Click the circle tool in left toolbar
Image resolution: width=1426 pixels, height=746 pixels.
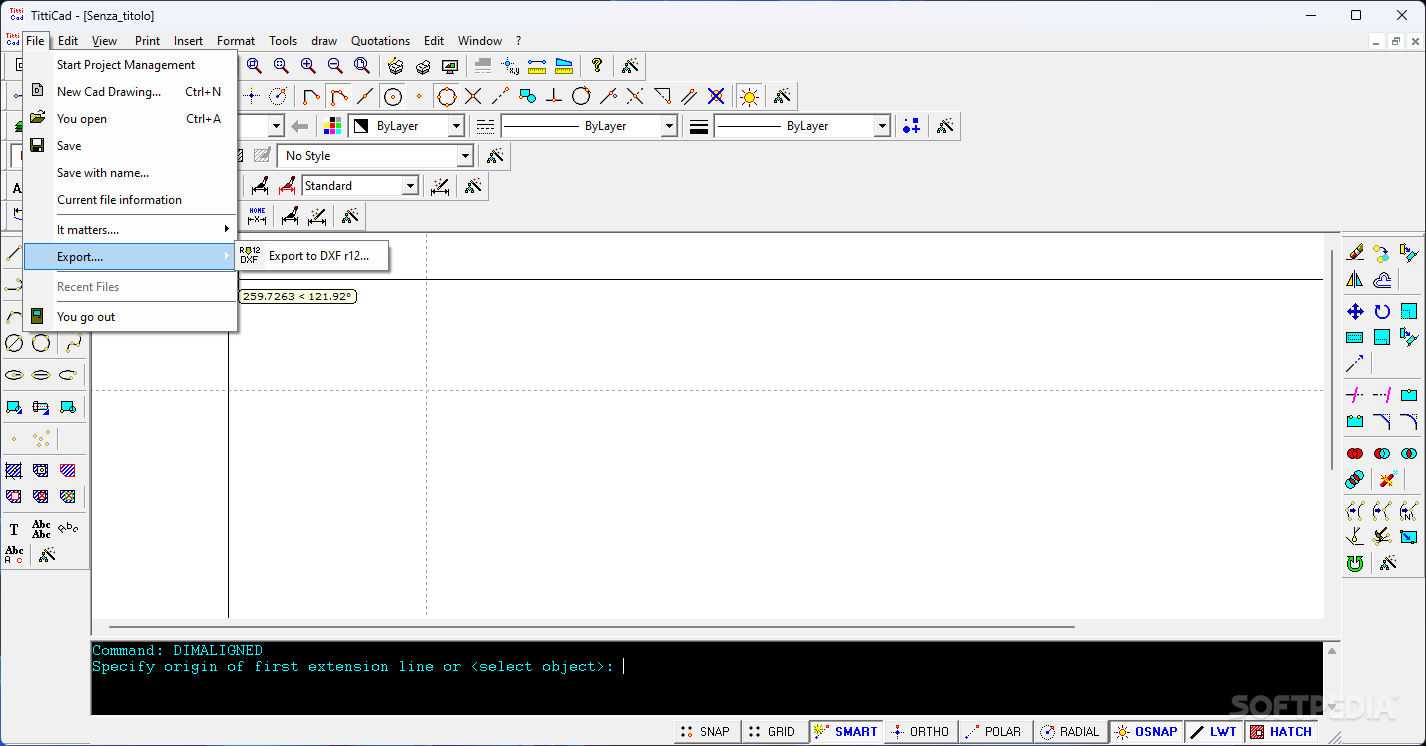41,343
